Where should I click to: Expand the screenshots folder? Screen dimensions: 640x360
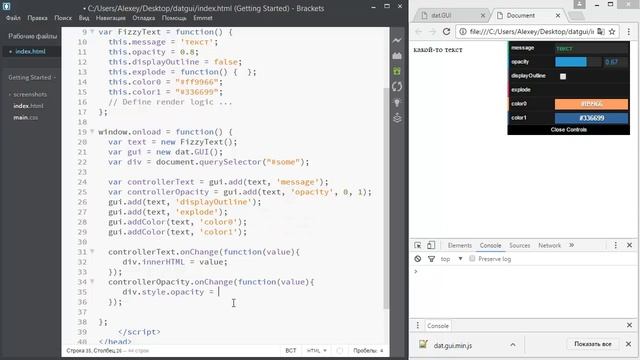tap(29, 94)
